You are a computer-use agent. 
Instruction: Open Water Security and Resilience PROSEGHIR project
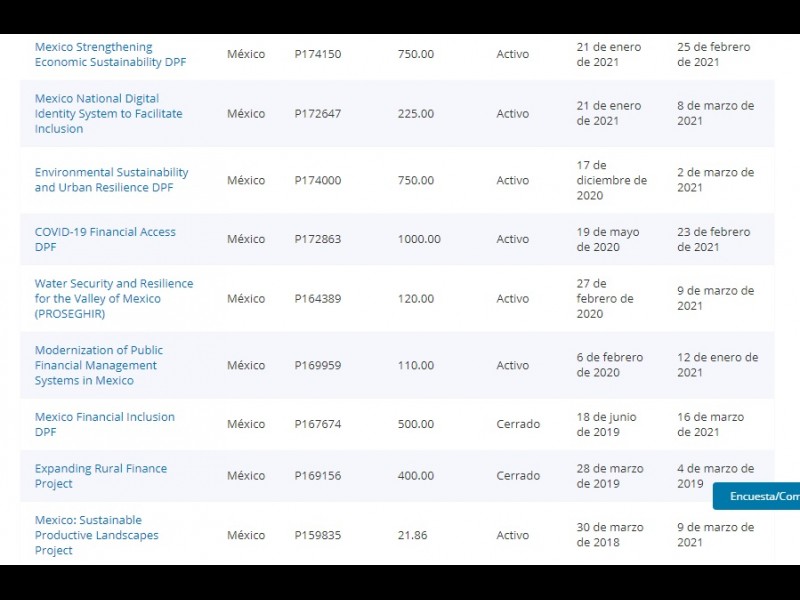tap(113, 298)
